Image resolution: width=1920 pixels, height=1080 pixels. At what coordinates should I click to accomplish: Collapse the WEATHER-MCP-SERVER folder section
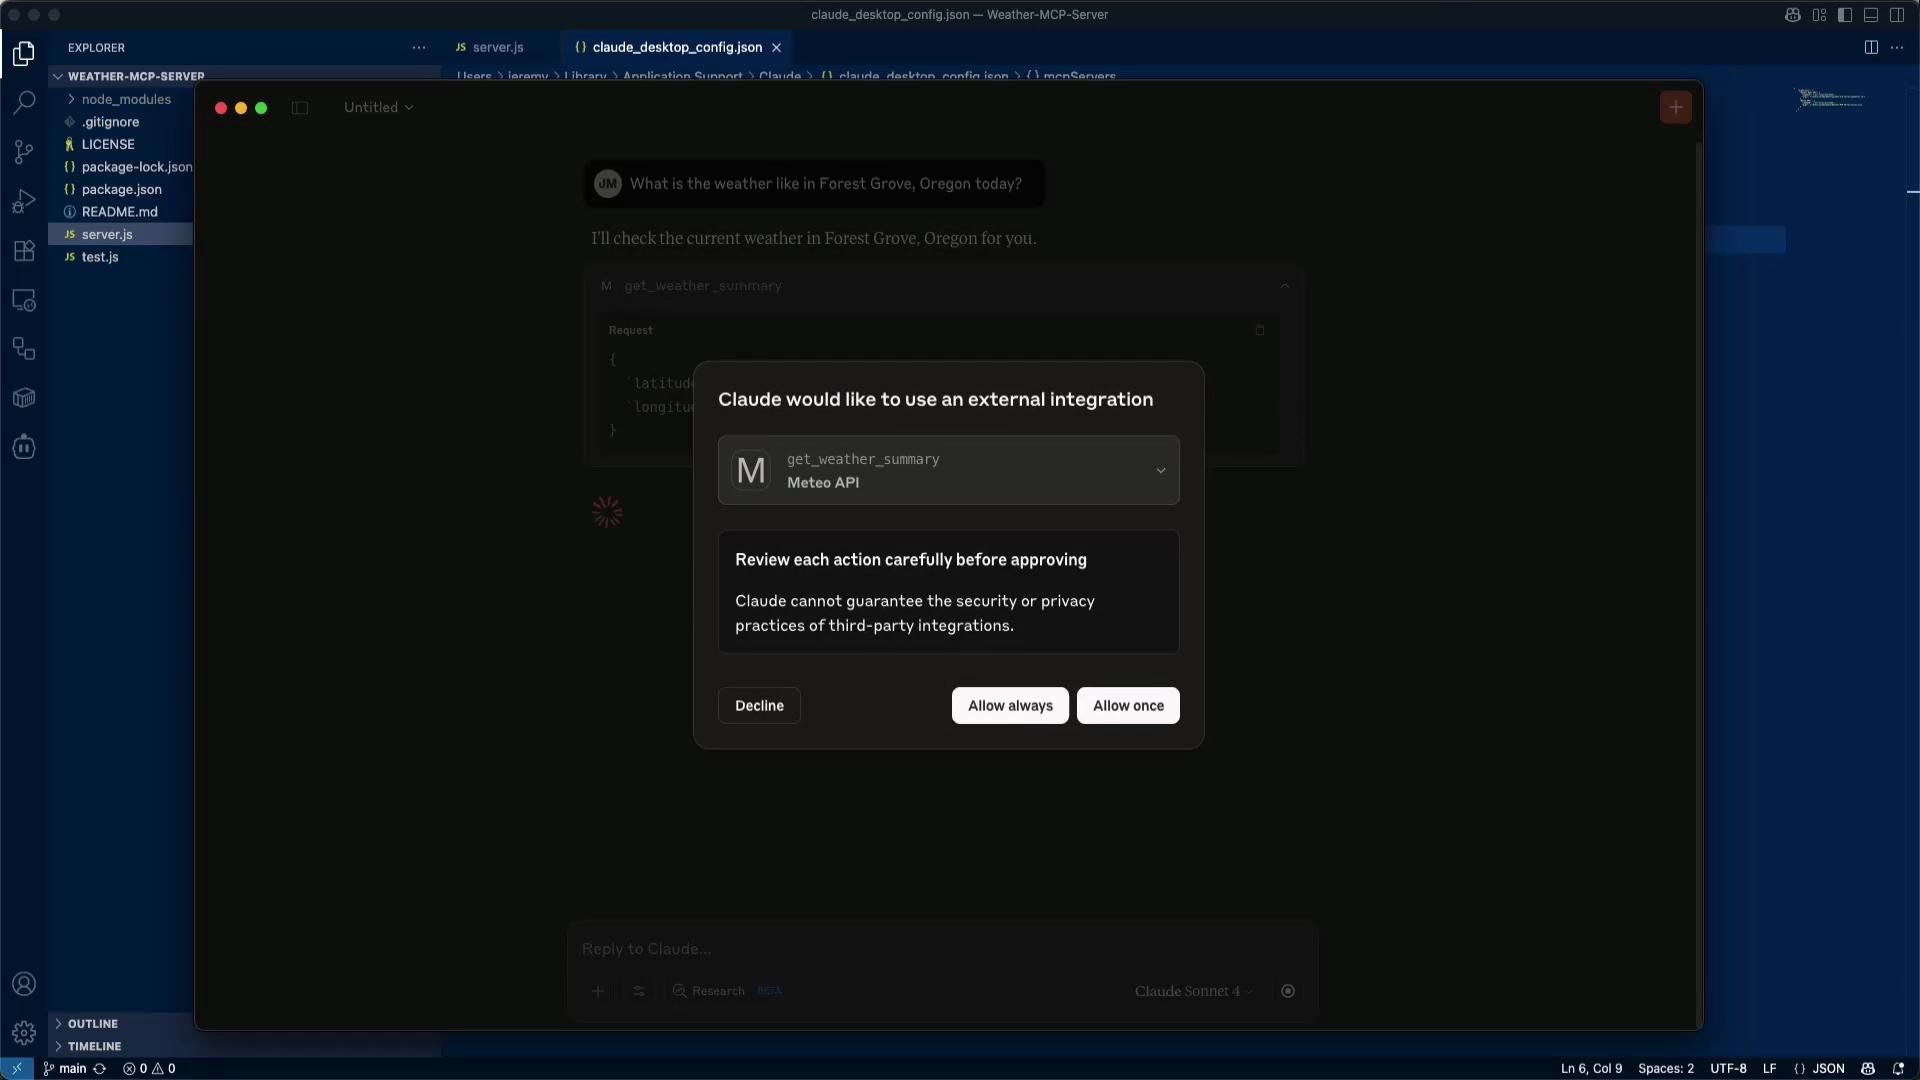(135, 76)
